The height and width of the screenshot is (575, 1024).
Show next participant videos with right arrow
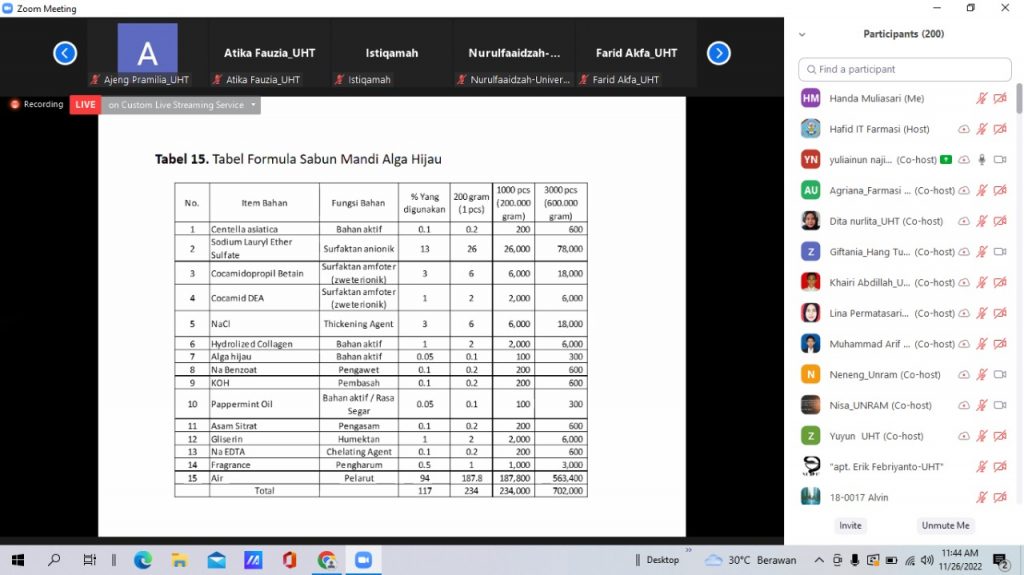click(718, 53)
